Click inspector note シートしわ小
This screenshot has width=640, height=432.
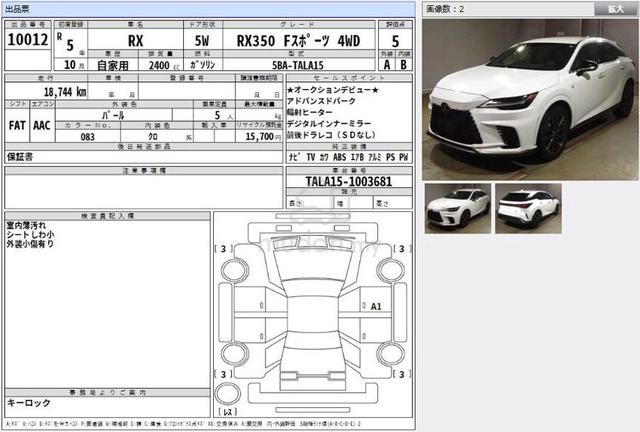tap(30, 235)
